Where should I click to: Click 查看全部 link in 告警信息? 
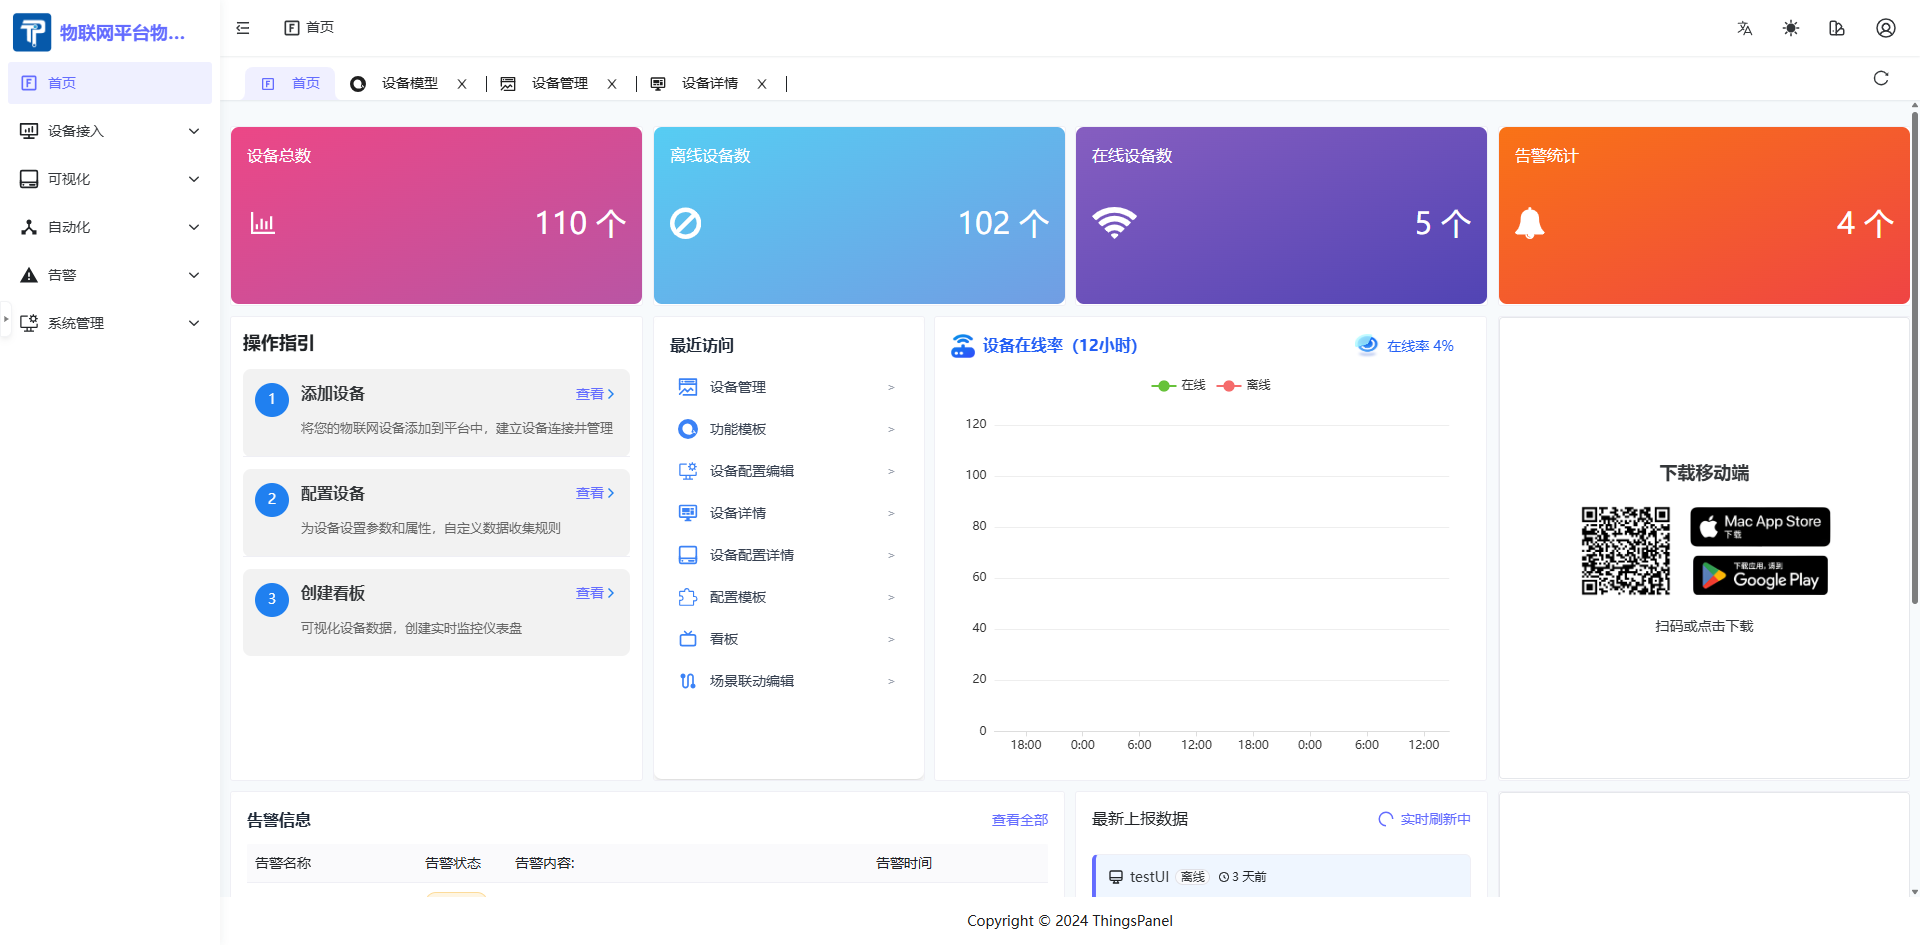pyautogui.click(x=1019, y=820)
